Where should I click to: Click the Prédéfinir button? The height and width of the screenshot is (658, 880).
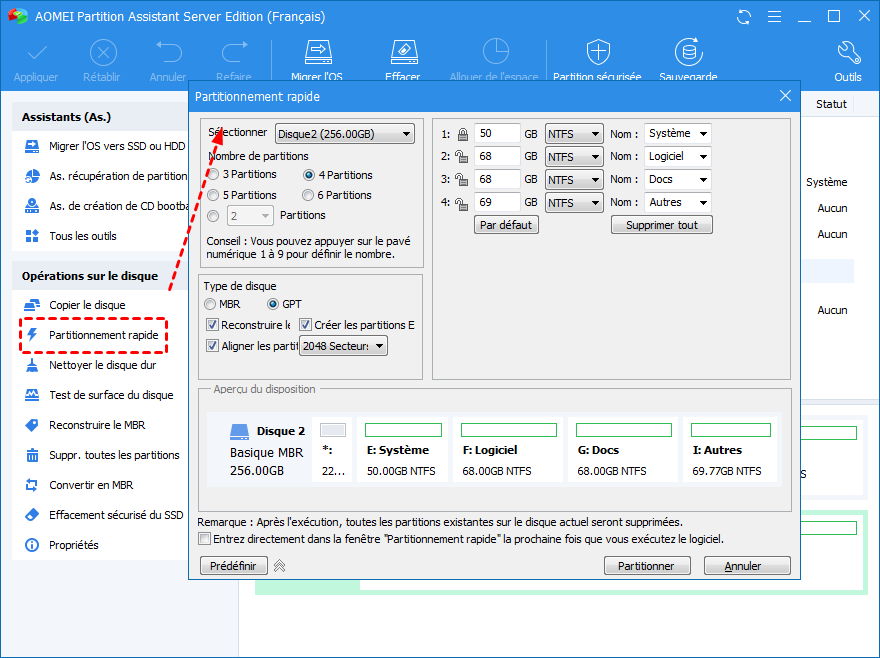pos(233,566)
